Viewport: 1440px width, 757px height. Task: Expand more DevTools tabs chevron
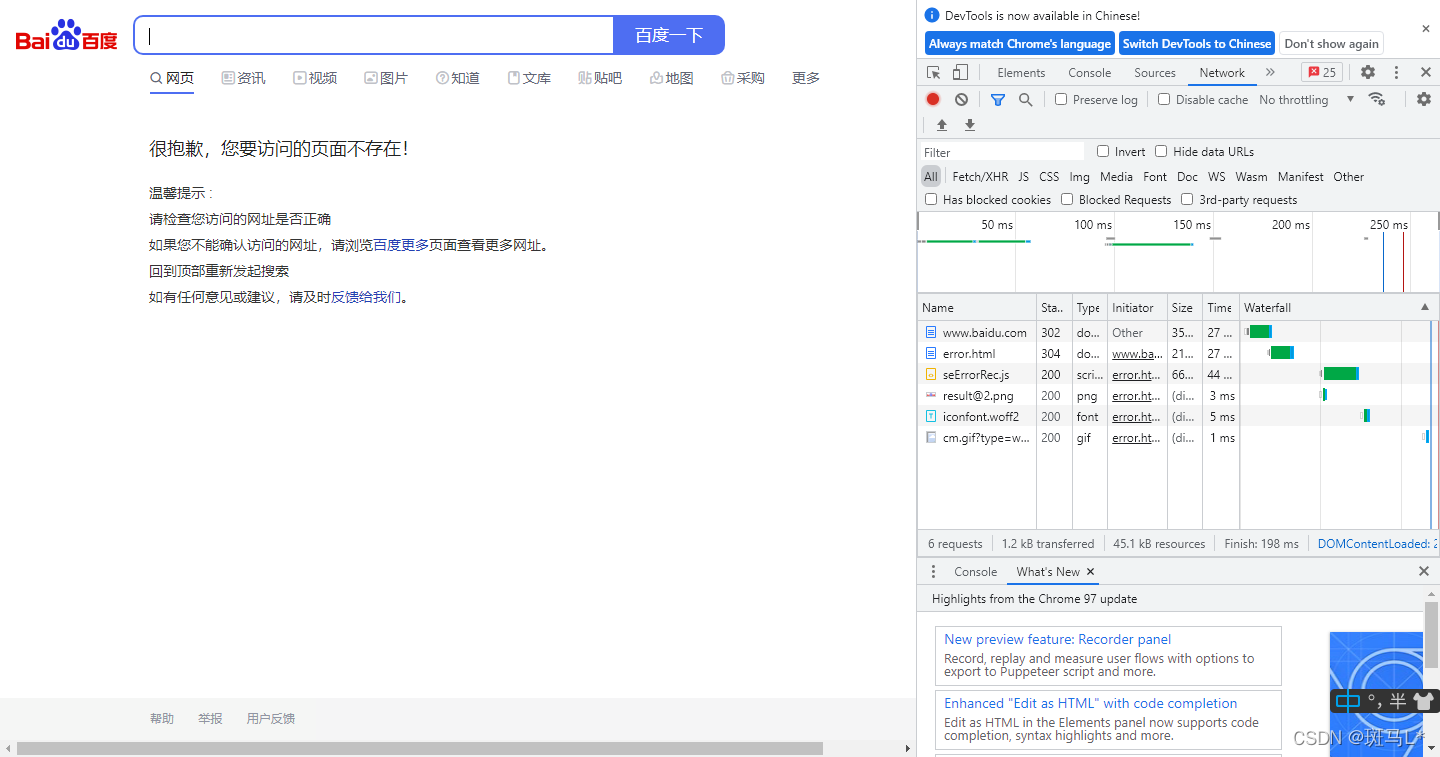tap(1270, 72)
